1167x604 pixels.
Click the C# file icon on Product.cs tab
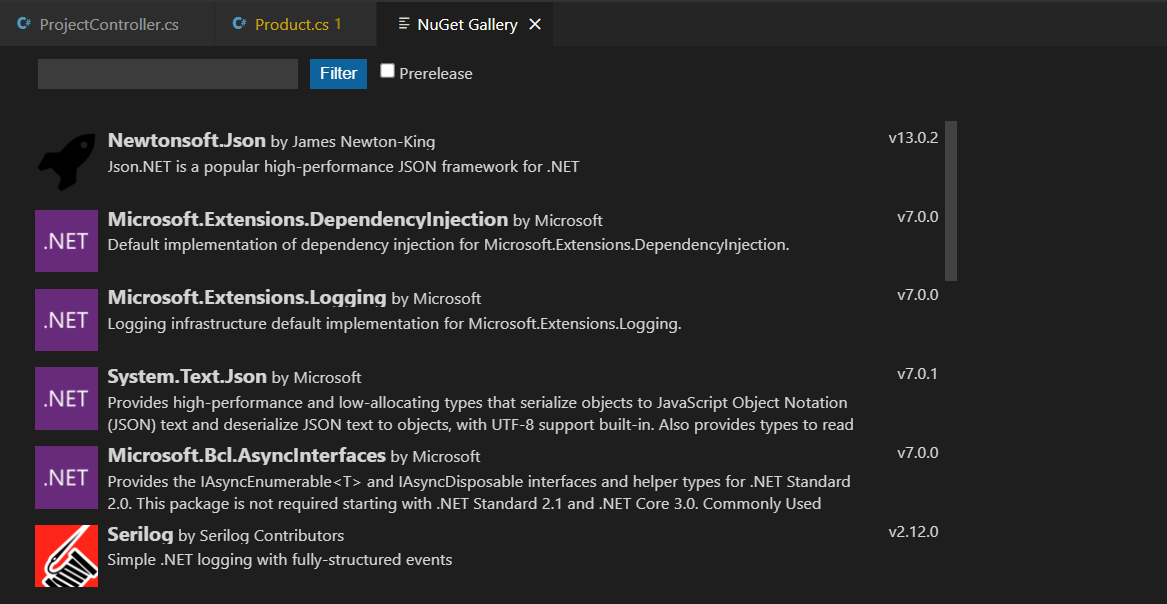pyautogui.click(x=240, y=24)
